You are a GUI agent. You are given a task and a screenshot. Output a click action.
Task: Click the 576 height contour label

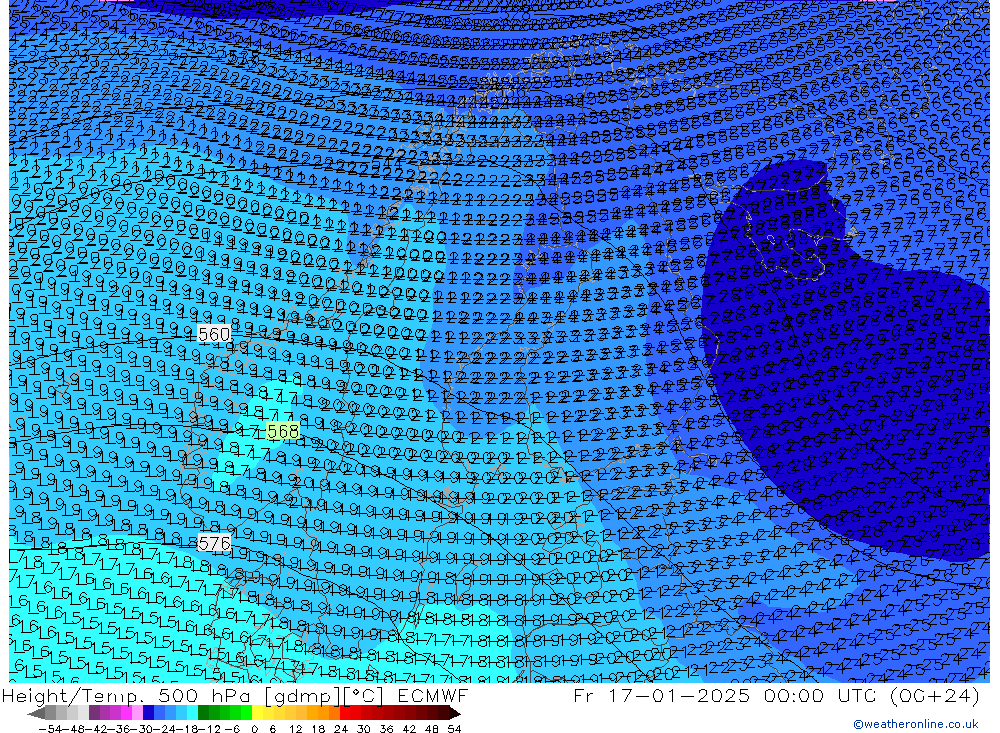(x=214, y=543)
